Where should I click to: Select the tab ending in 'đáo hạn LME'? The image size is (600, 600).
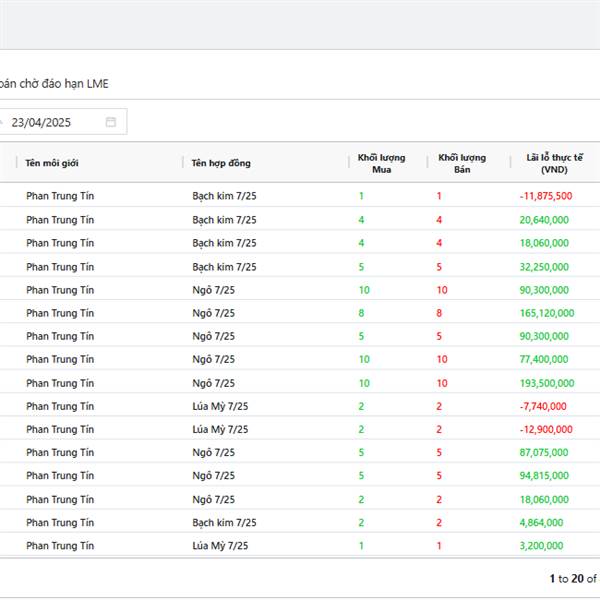coord(54,83)
